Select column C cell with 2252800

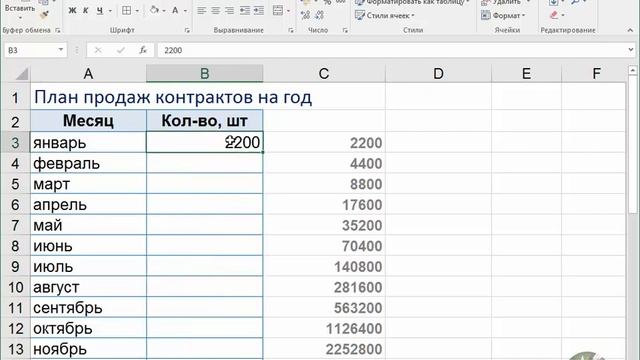(x=324, y=349)
